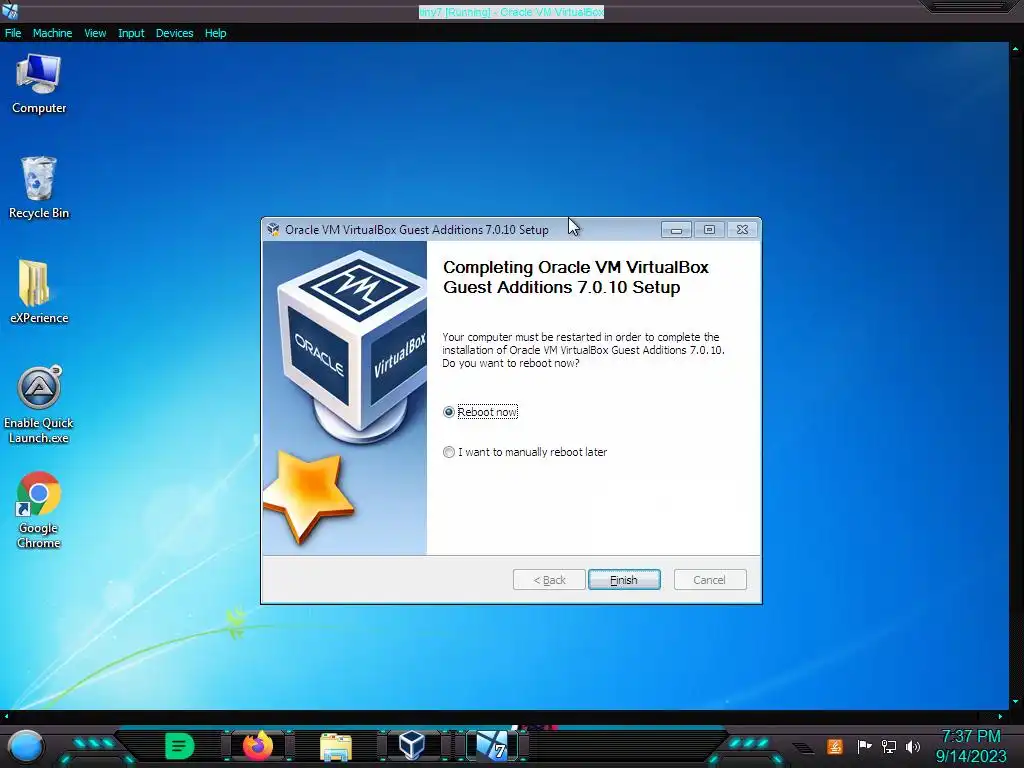The height and width of the screenshot is (768, 1024).
Task: Open the Start menu orb
Action: [x=26, y=746]
